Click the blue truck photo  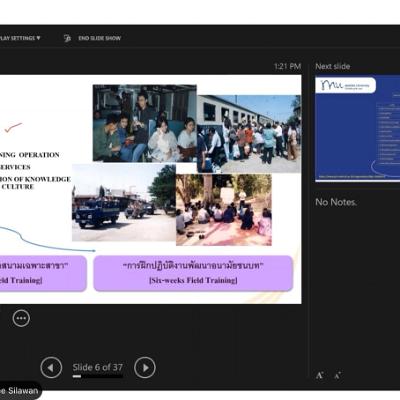point(124,203)
